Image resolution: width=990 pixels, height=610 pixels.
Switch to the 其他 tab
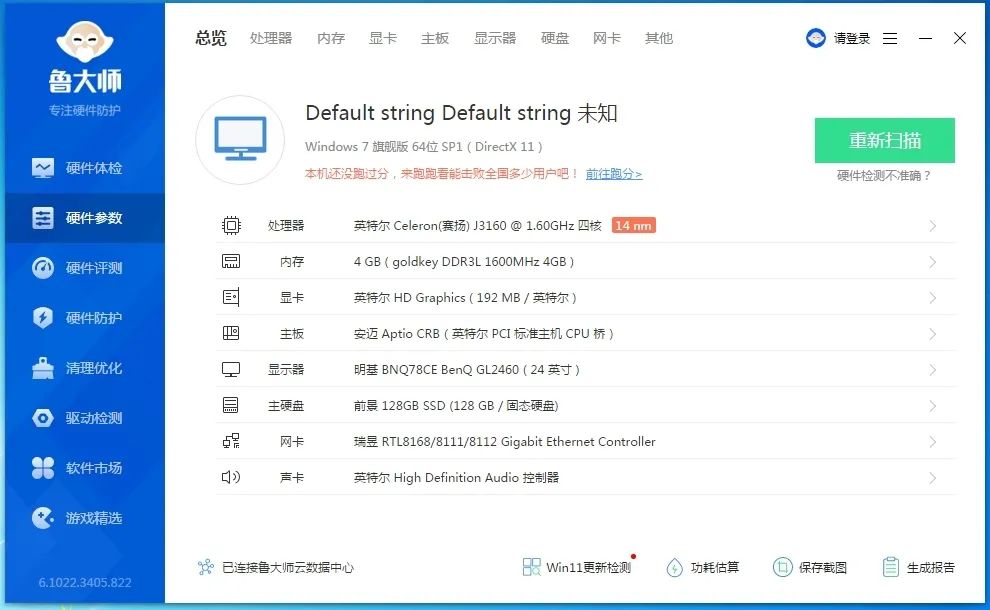click(659, 38)
